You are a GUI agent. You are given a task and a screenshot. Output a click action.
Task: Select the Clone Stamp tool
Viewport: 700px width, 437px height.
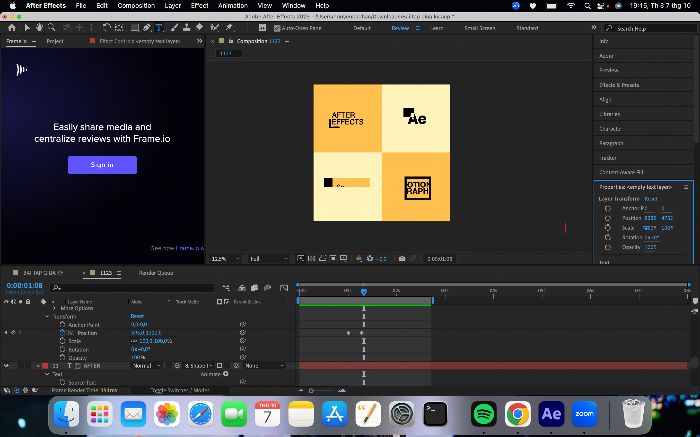coord(187,28)
